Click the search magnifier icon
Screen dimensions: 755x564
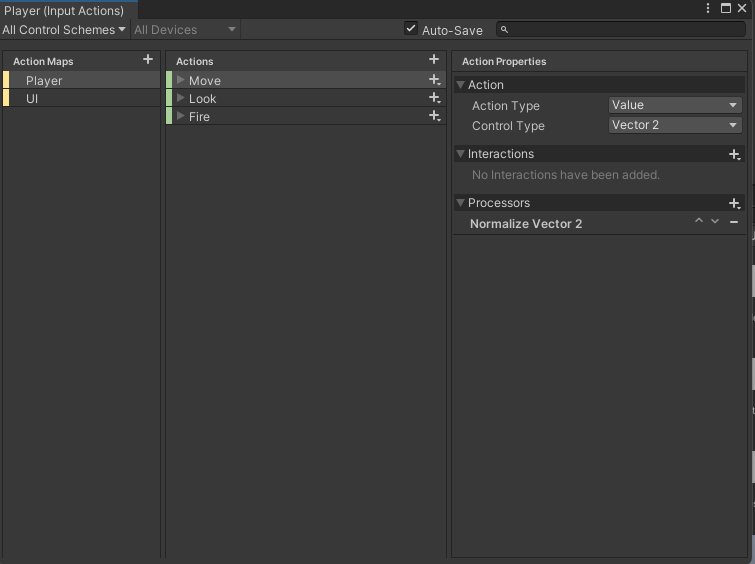pyautogui.click(x=504, y=30)
